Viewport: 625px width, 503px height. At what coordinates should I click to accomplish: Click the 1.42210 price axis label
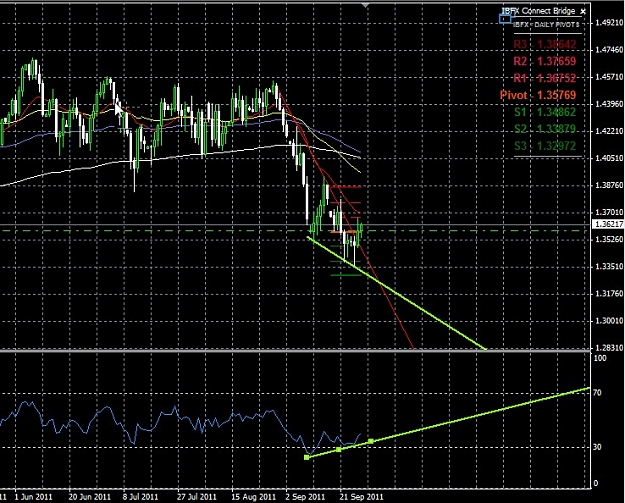tap(609, 131)
